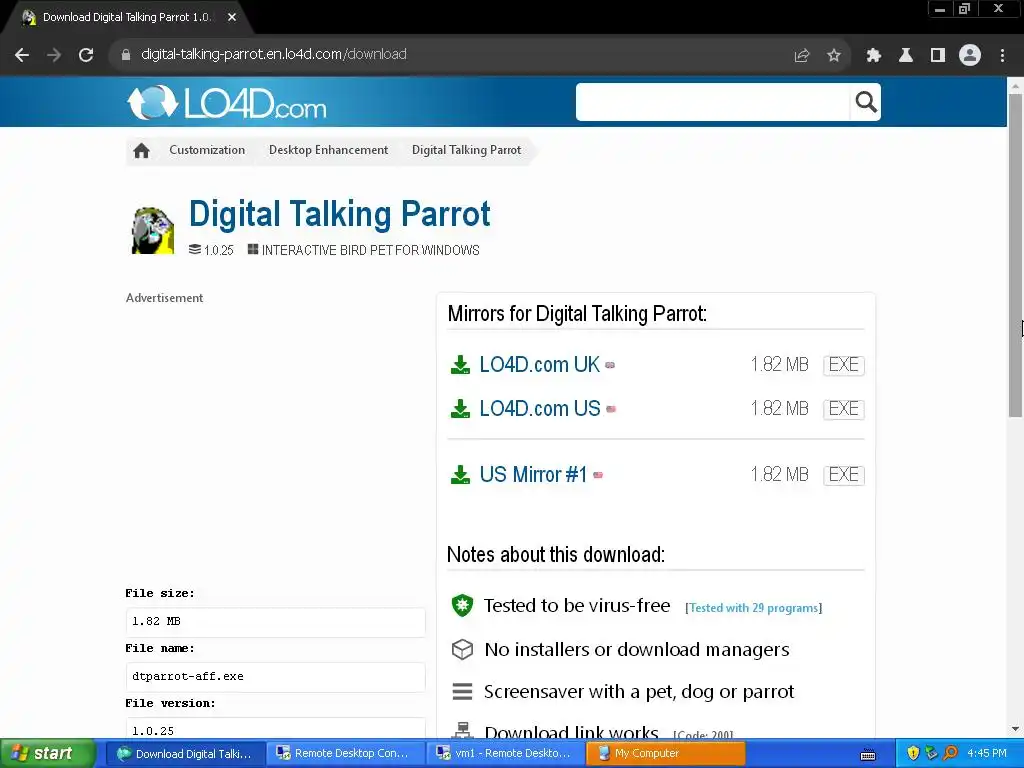Click the Chrome Labs flask icon

point(906,56)
